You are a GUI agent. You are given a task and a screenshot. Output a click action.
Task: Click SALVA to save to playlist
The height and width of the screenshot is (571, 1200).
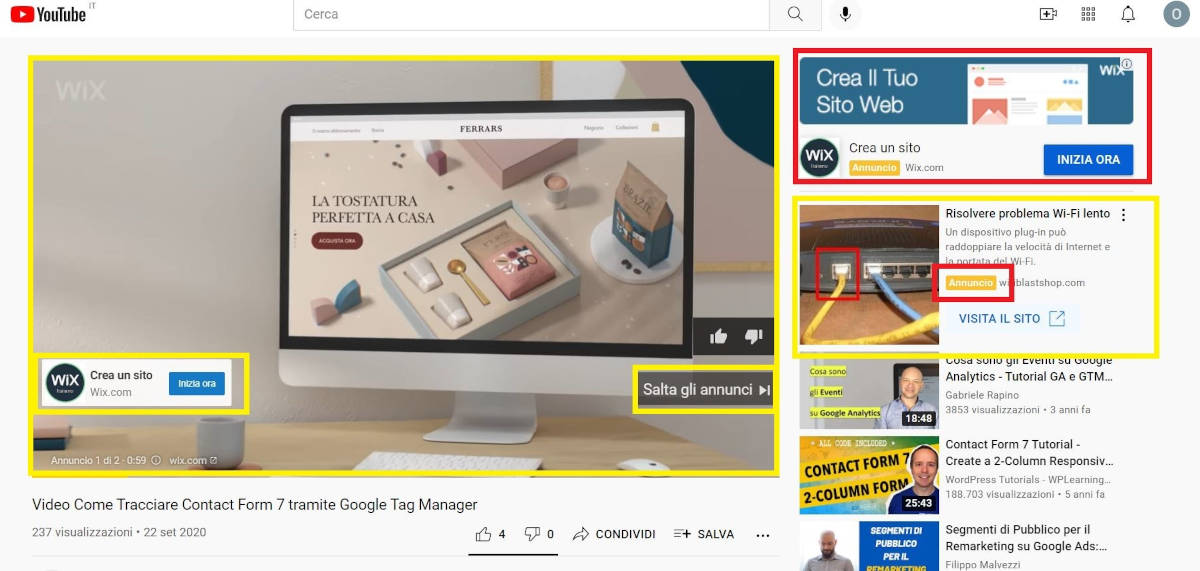point(704,534)
